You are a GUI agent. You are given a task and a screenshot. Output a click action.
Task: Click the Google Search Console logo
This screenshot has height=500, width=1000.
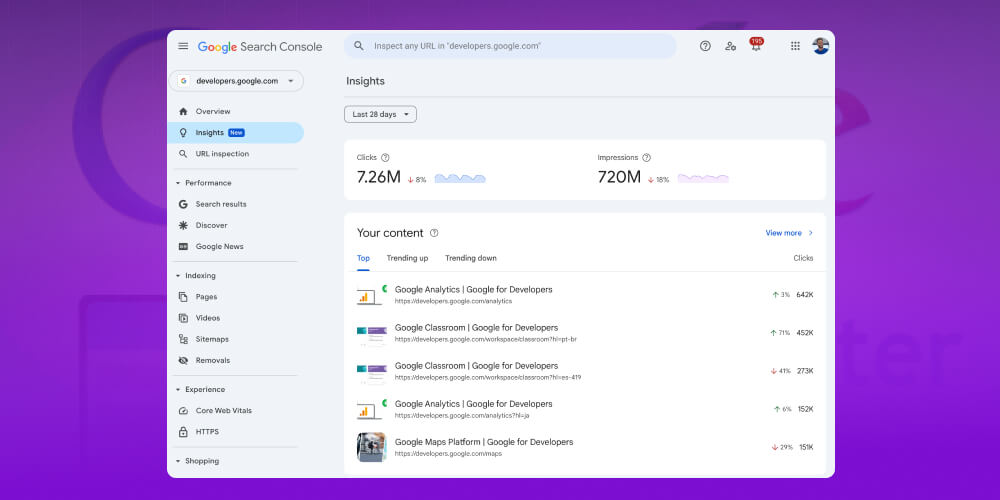click(x=260, y=47)
